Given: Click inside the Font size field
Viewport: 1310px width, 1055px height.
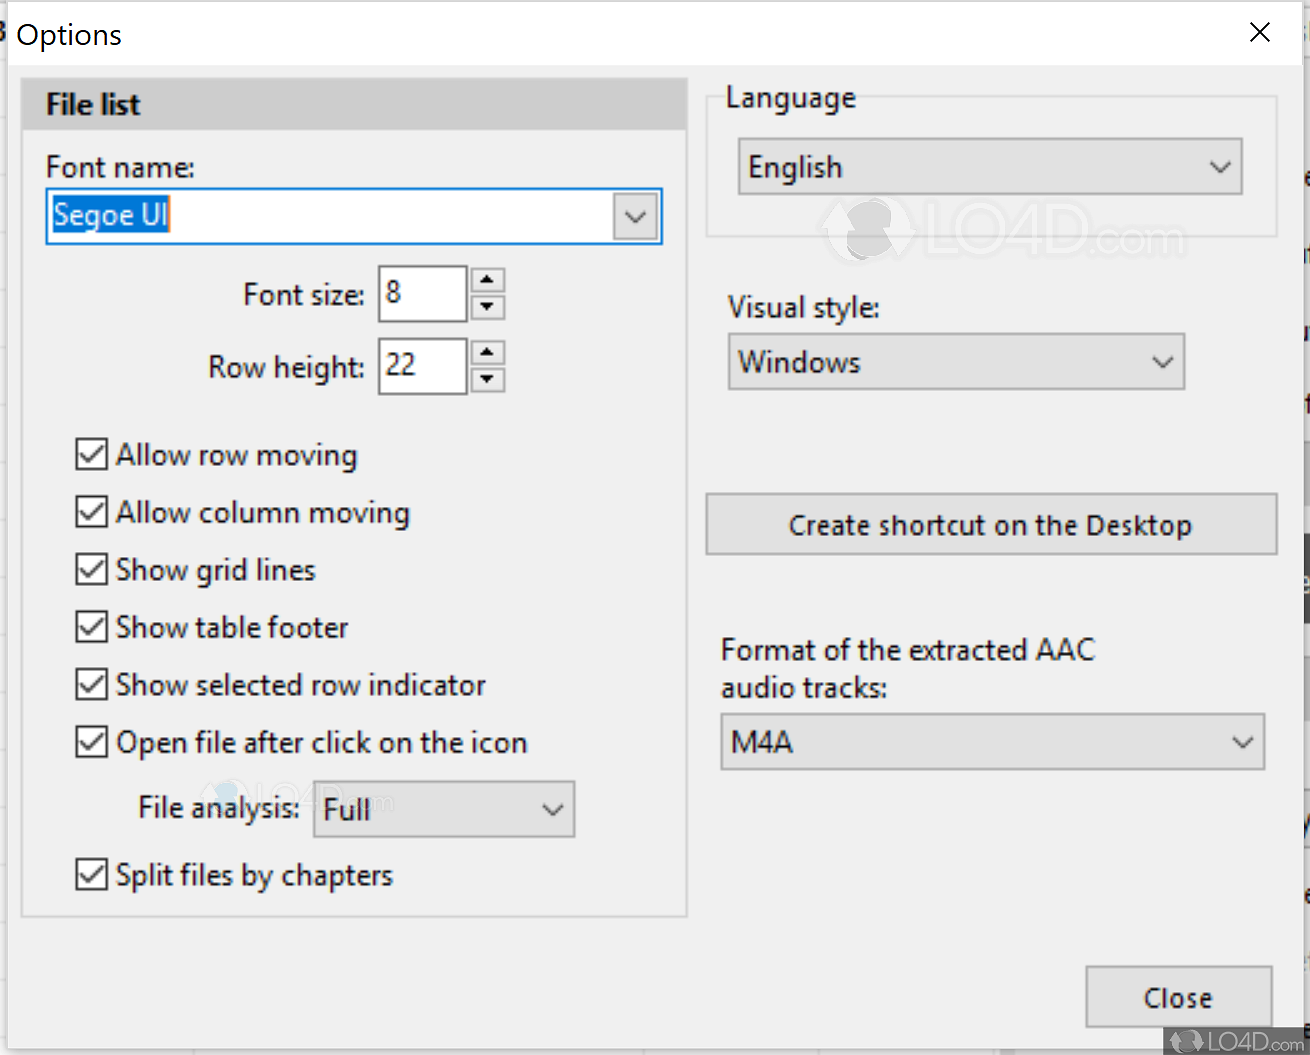Looking at the screenshot, I should click(421, 293).
